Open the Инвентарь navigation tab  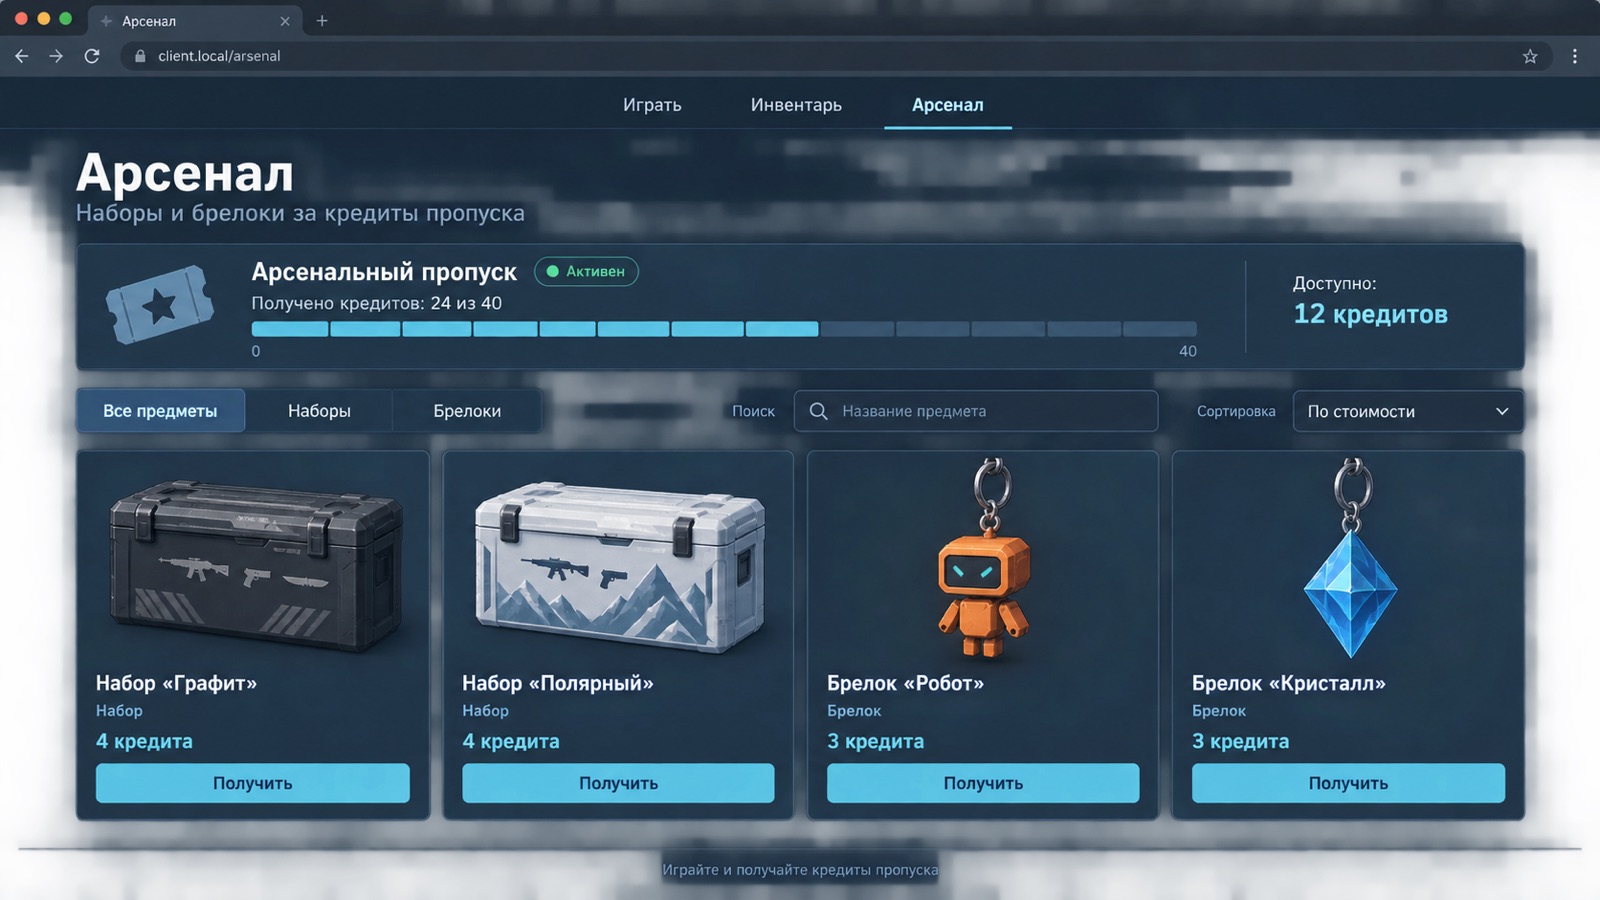796,105
